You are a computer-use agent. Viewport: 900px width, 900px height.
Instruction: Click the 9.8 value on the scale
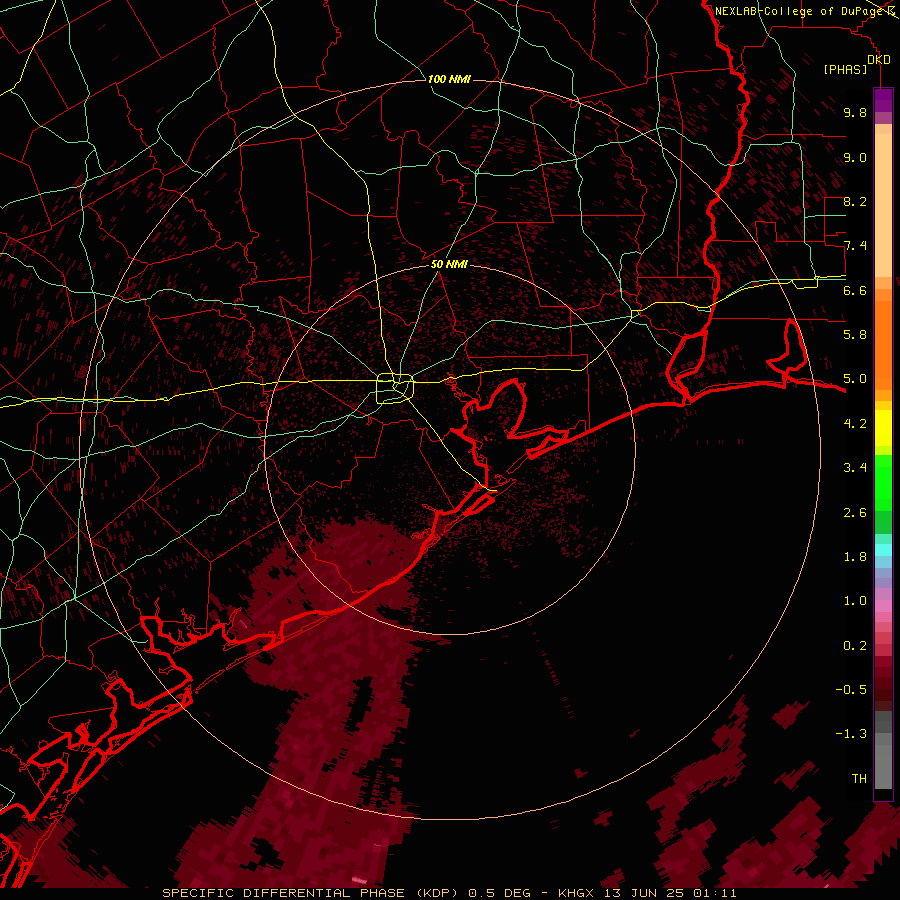click(x=855, y=113)
